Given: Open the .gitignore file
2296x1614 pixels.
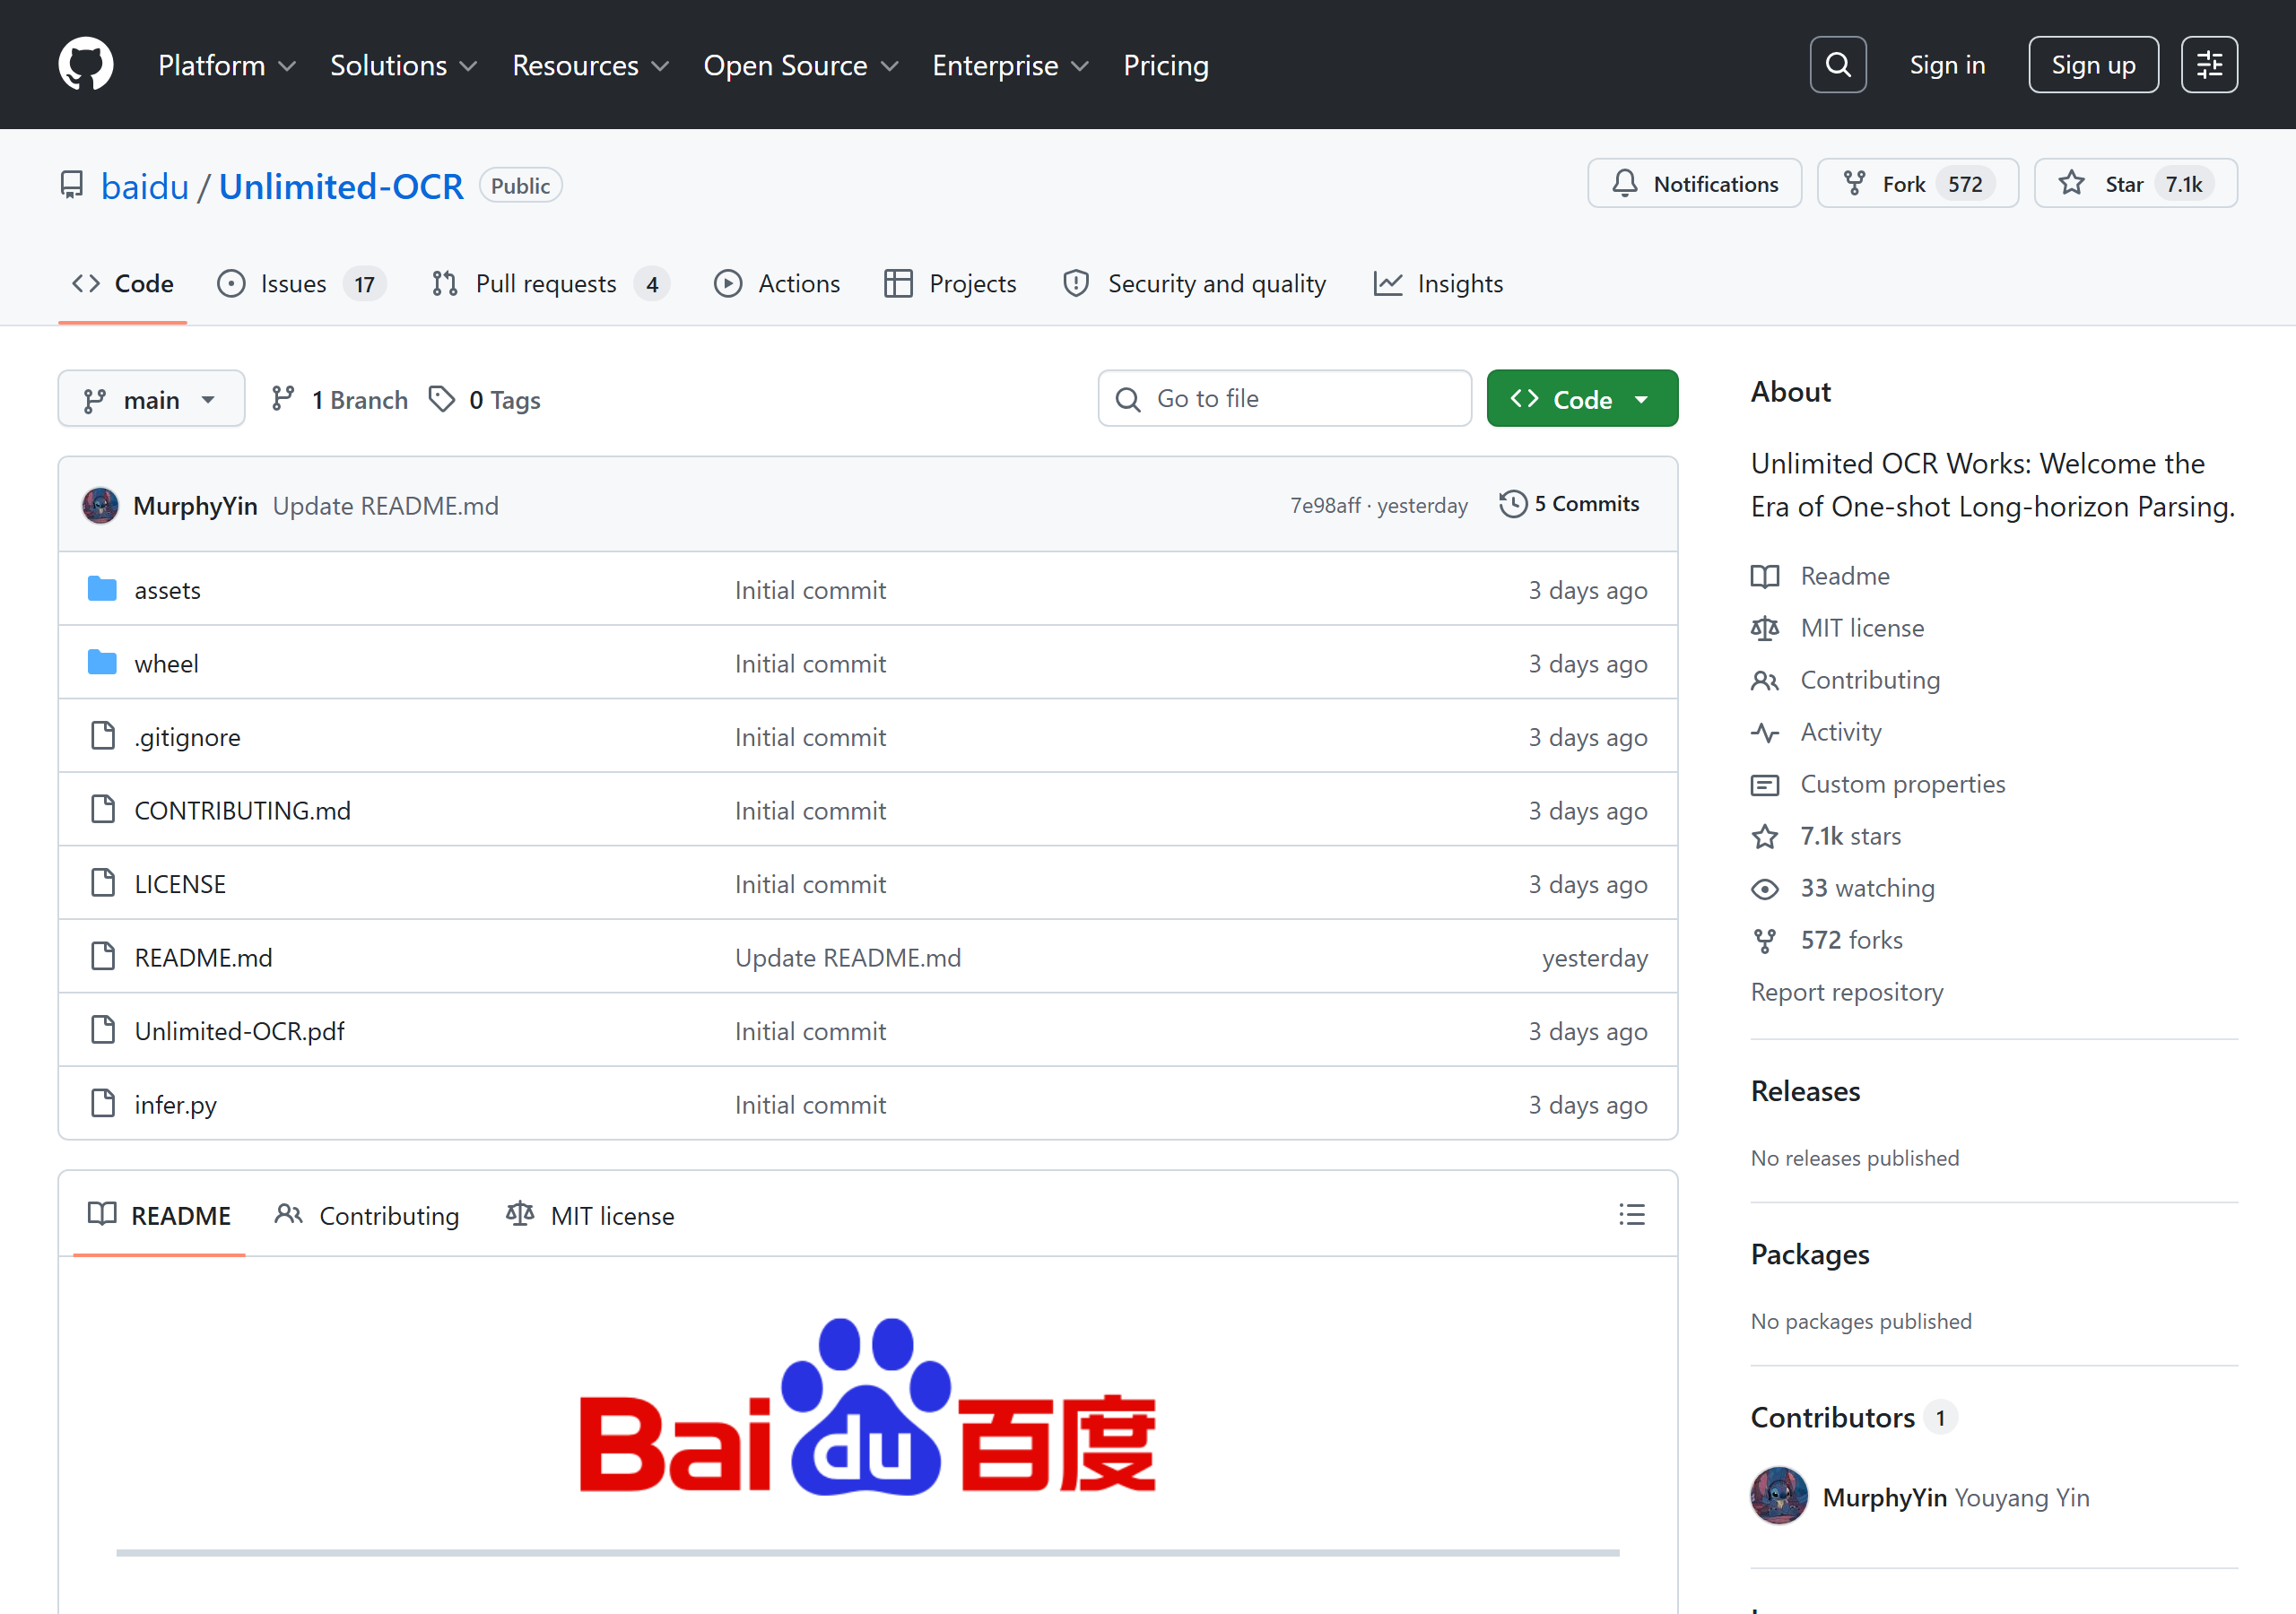Looking at the screenshot, I should point(187,737).
